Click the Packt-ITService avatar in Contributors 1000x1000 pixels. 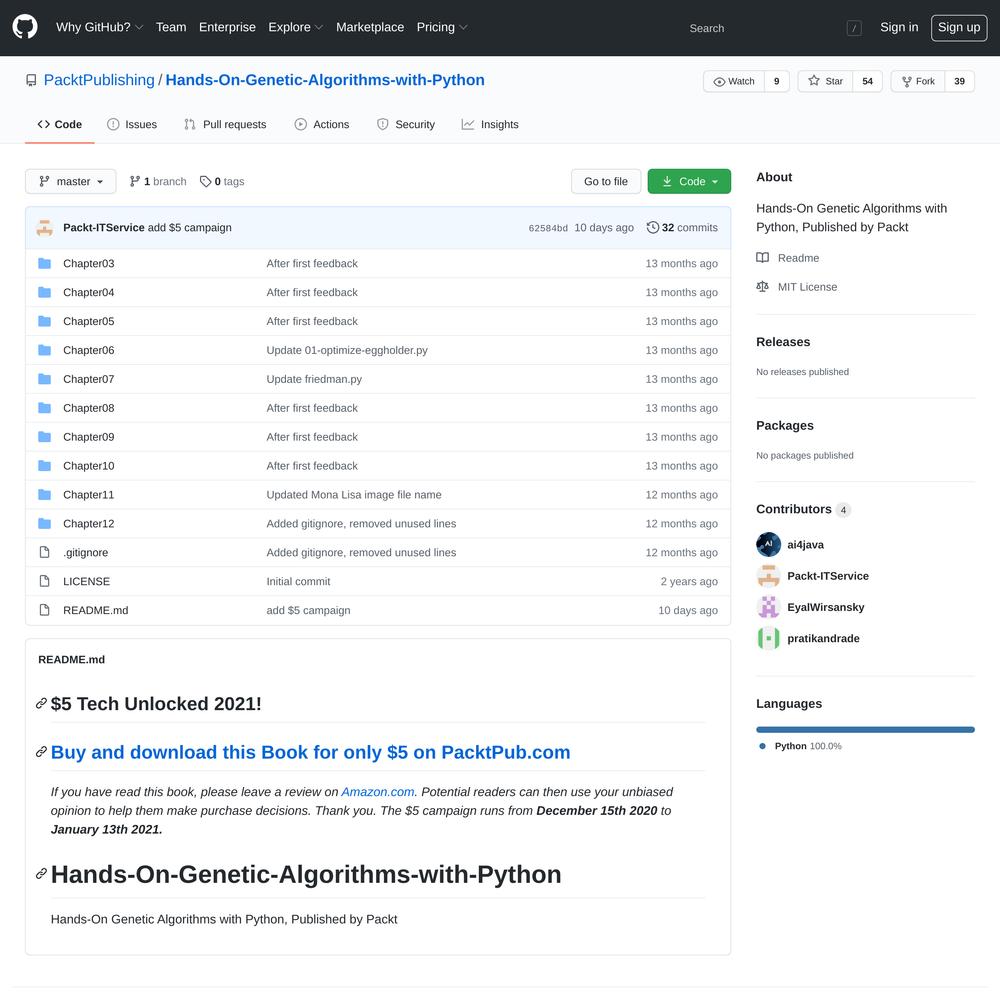tap(768, 576)
